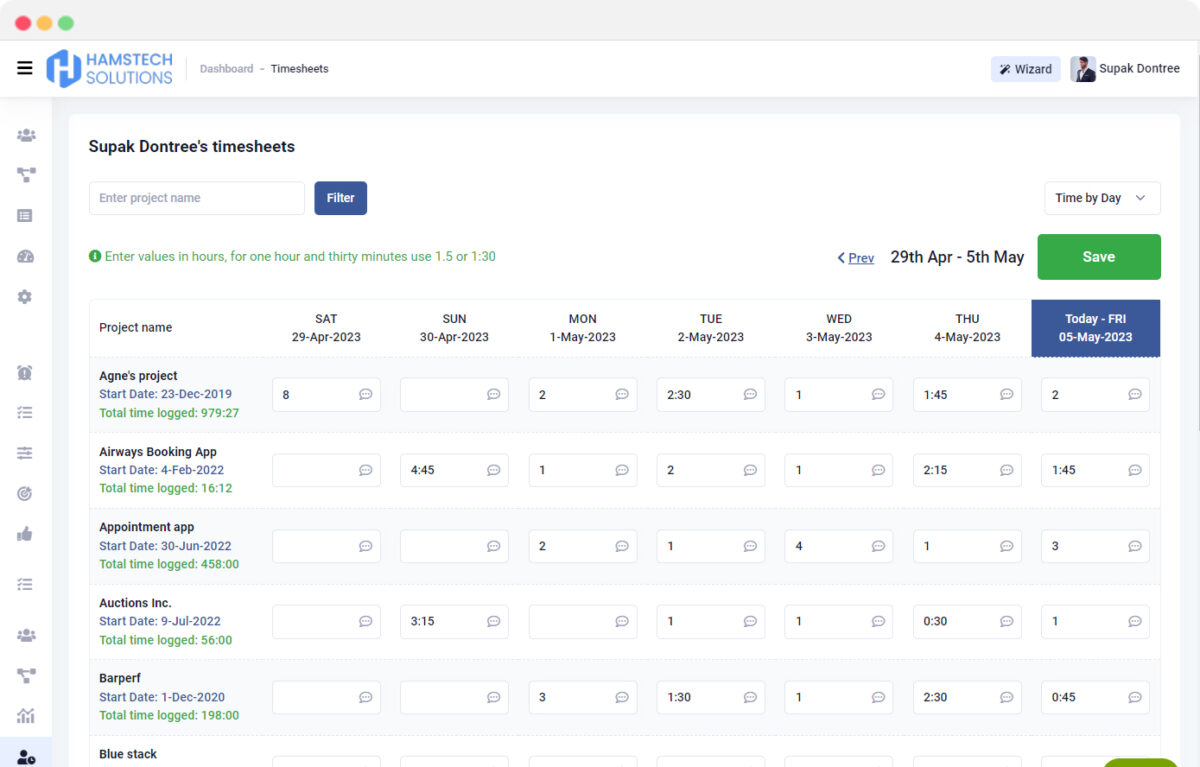
Task: Go to Dashboard breadcrumb
Action: 226,69
